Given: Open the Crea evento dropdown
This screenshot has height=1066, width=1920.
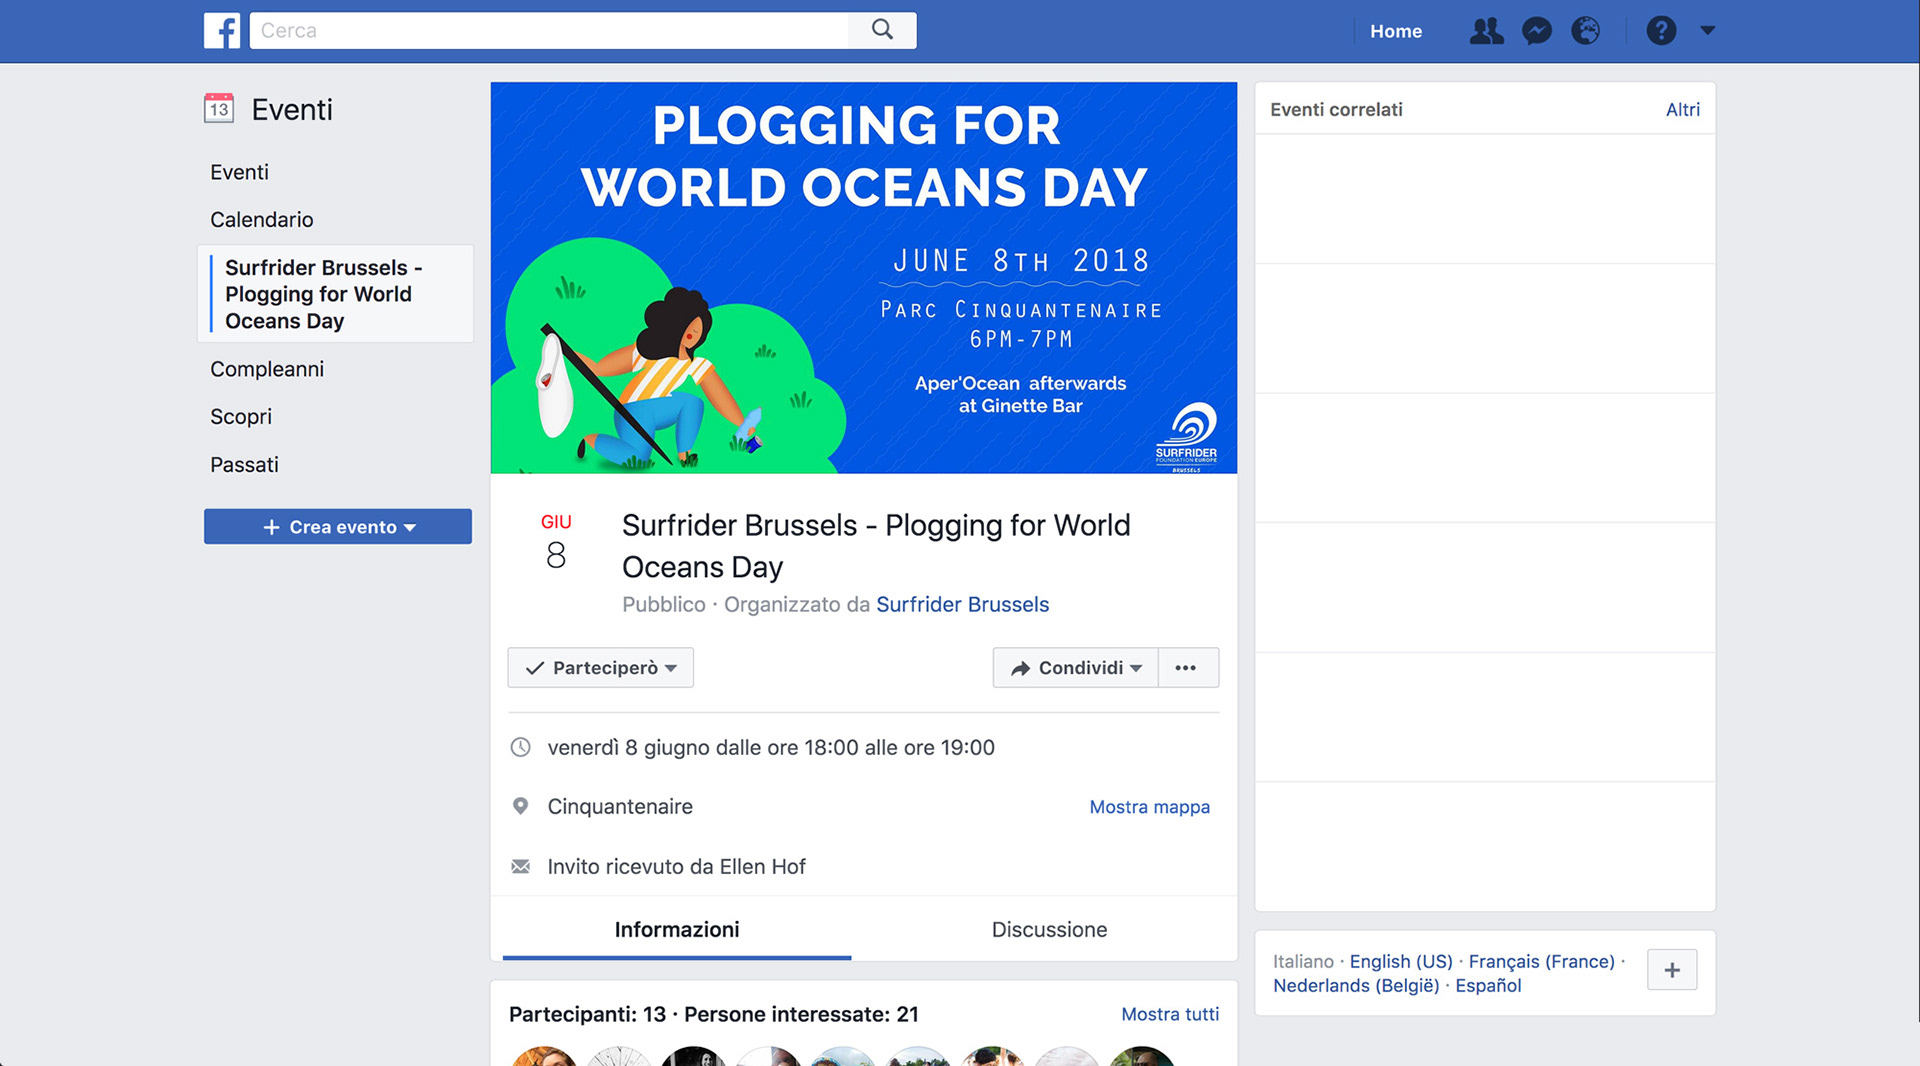Looking at the screenshot, I should coord(338,527).
